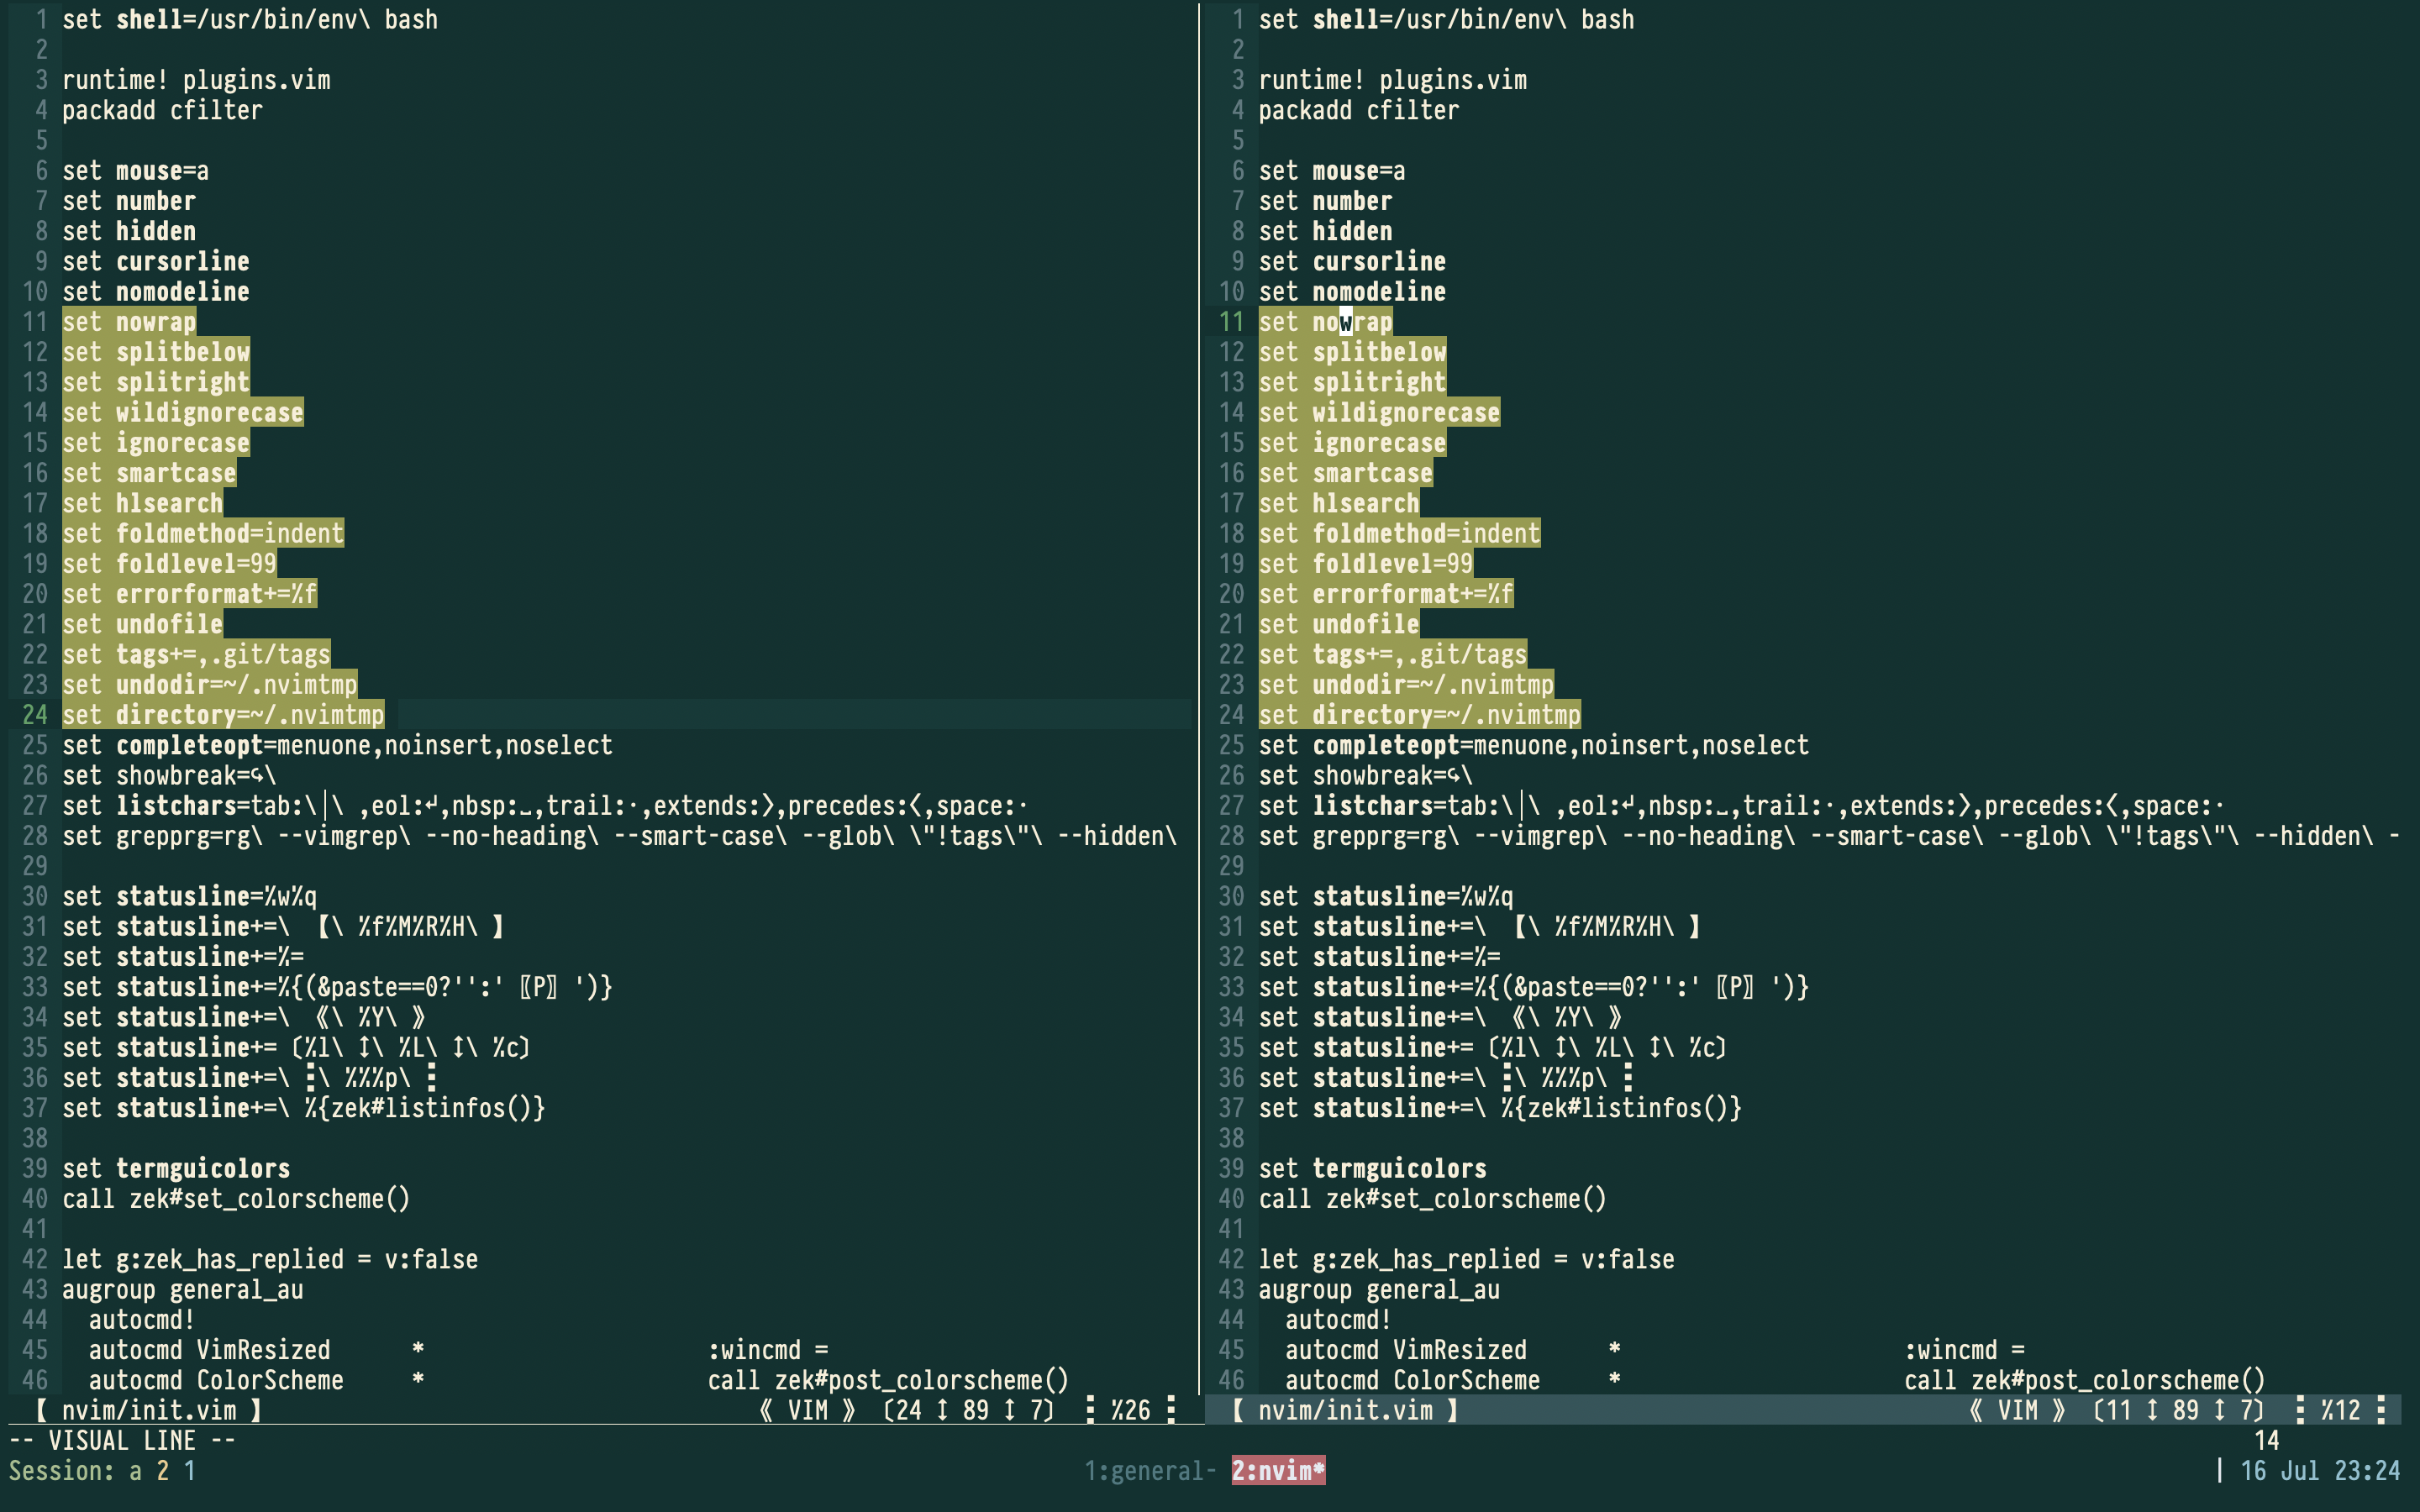Screen dimensions: 2420x1512
Task: Click the right pane's nvim/init.vim statusline filename
Action: pyautogui.click(x=1345, y=1410)
